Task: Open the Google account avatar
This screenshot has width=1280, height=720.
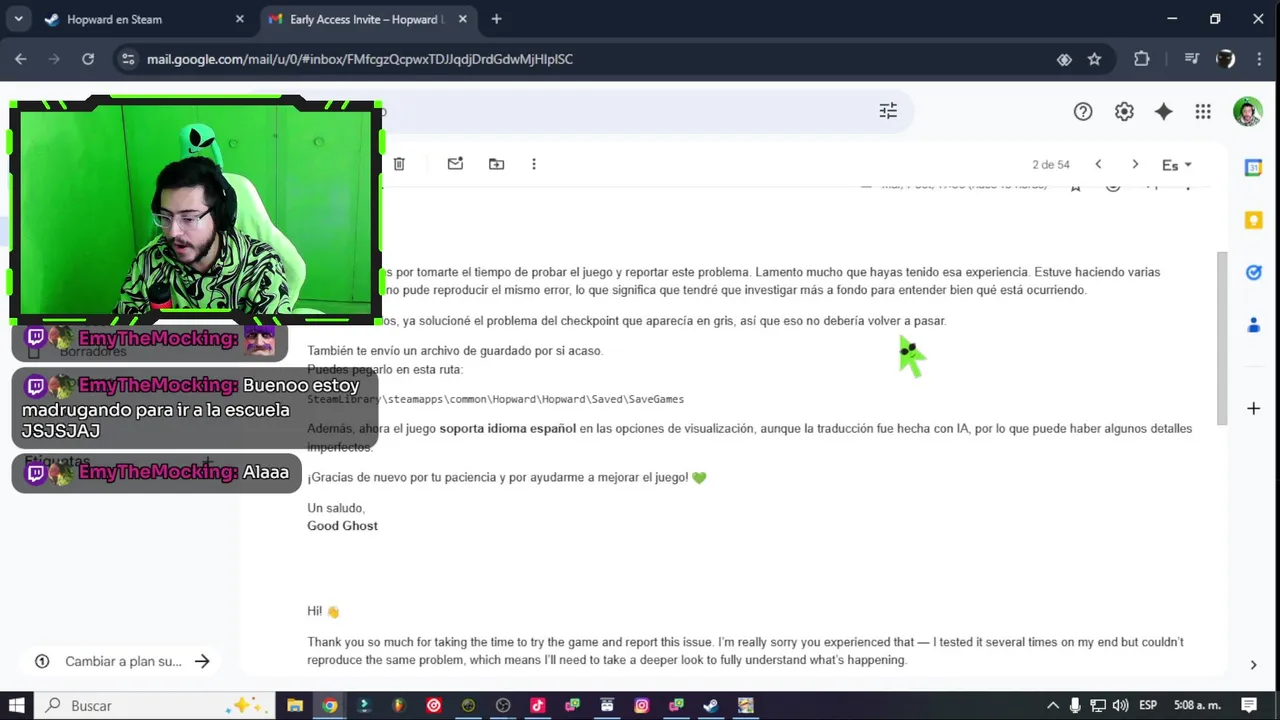Action: (1247, 112)
